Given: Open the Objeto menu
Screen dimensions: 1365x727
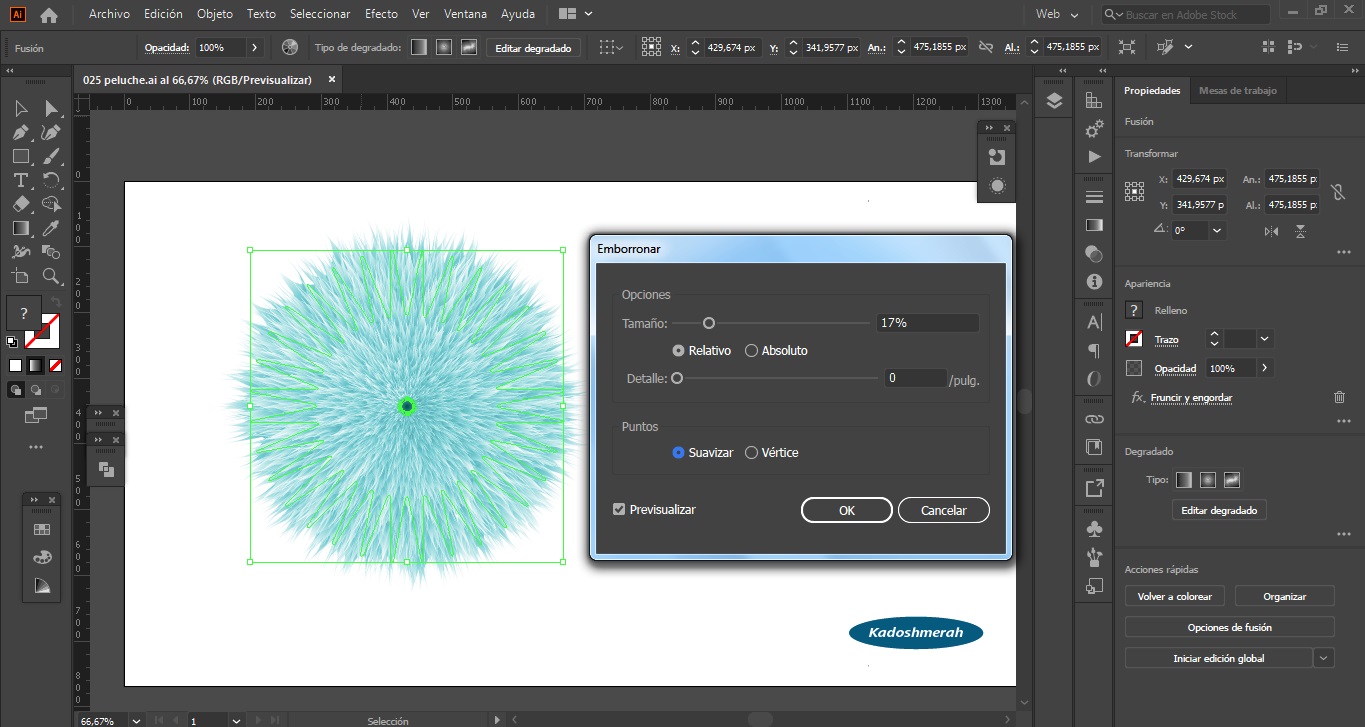Looking at the screenshot, I should (x=215, y=14).
